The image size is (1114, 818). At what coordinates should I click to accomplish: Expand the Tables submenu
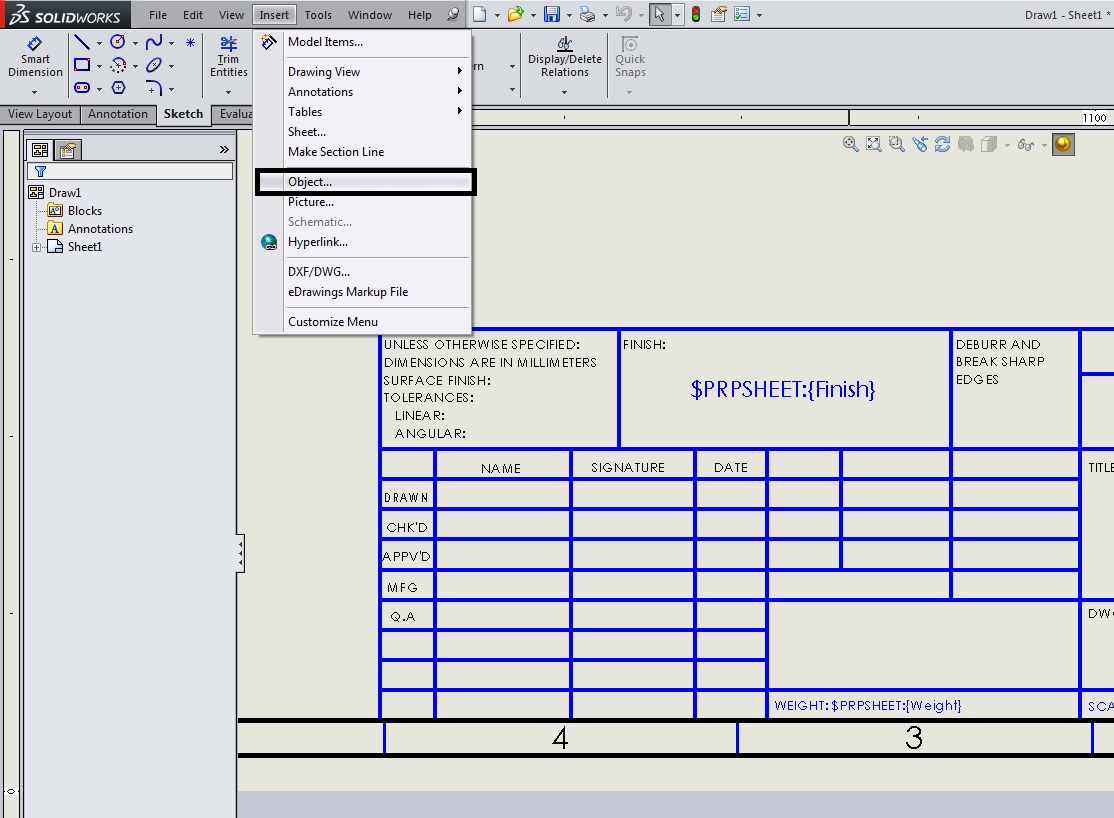point(305,112)
